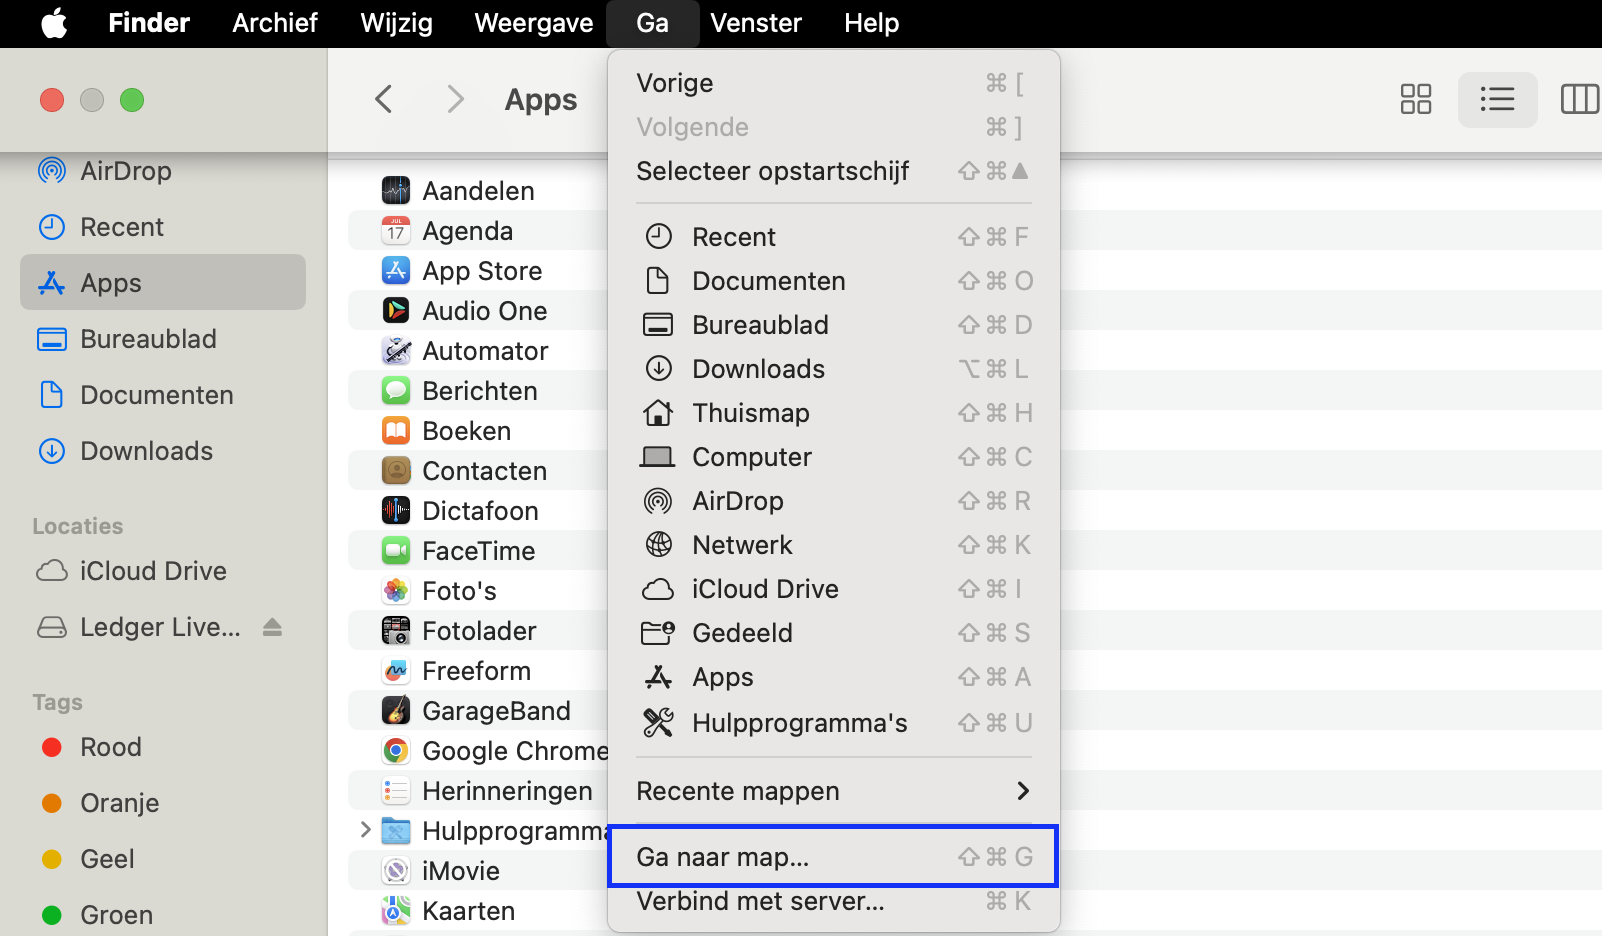Open GarageBand from the Apps list
This screenshot has width=1602, height=936.
pos(497,710)
